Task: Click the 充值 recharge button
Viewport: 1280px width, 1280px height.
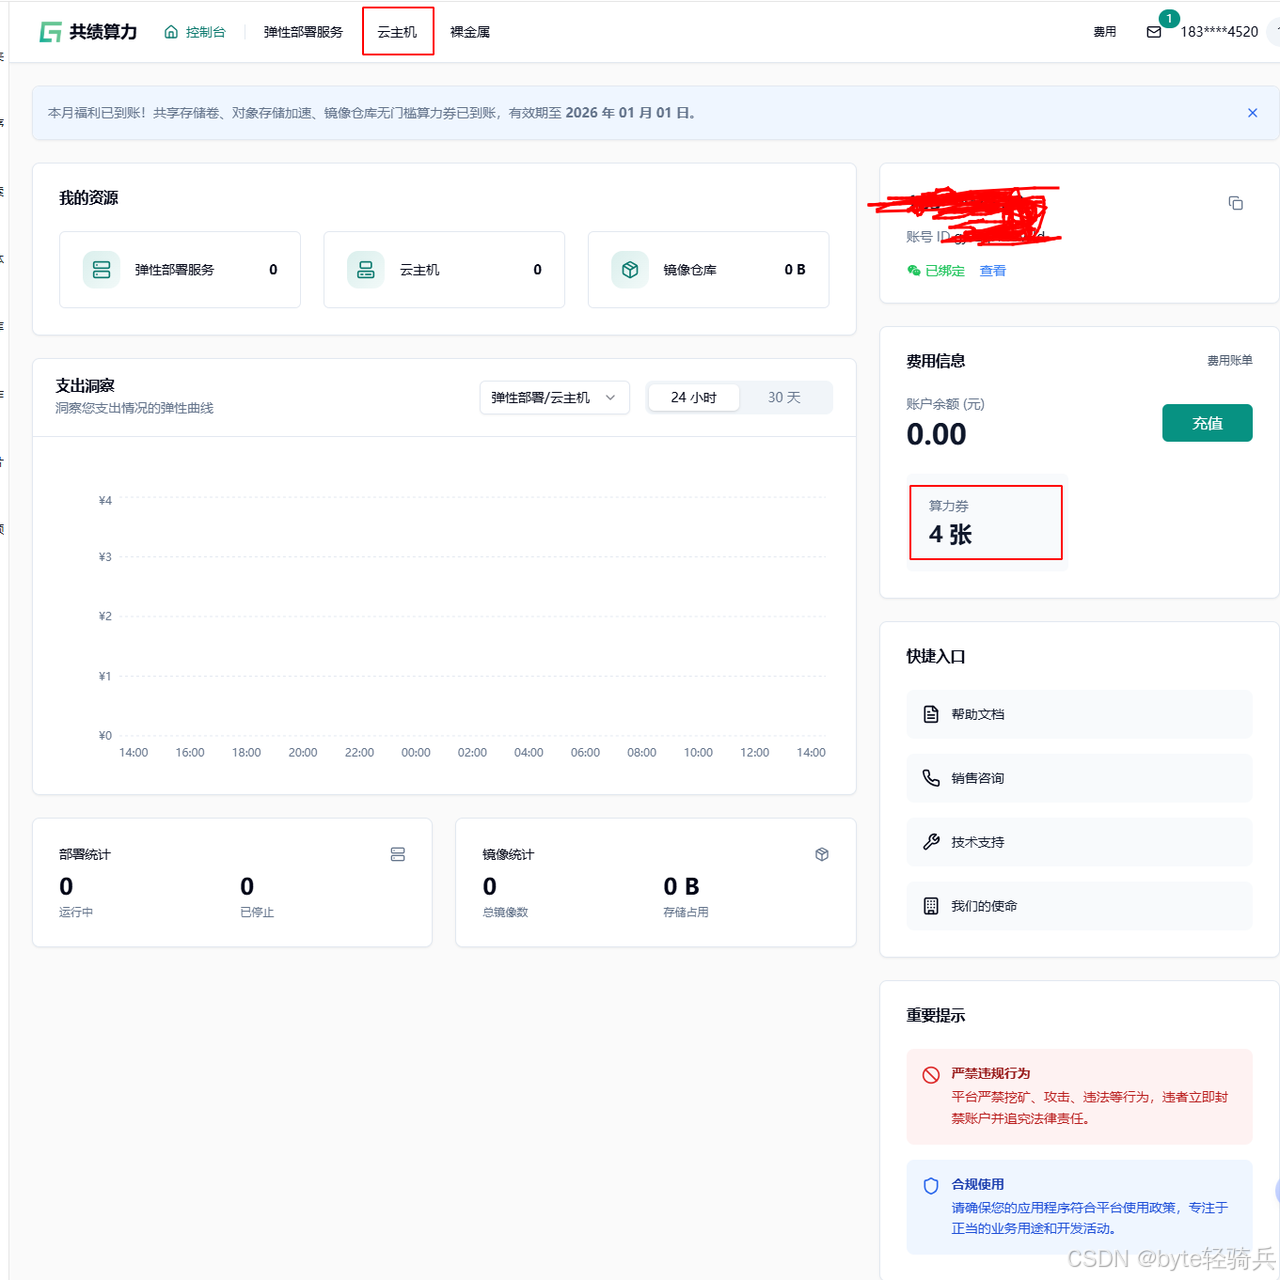Action: click(1207, 423)
